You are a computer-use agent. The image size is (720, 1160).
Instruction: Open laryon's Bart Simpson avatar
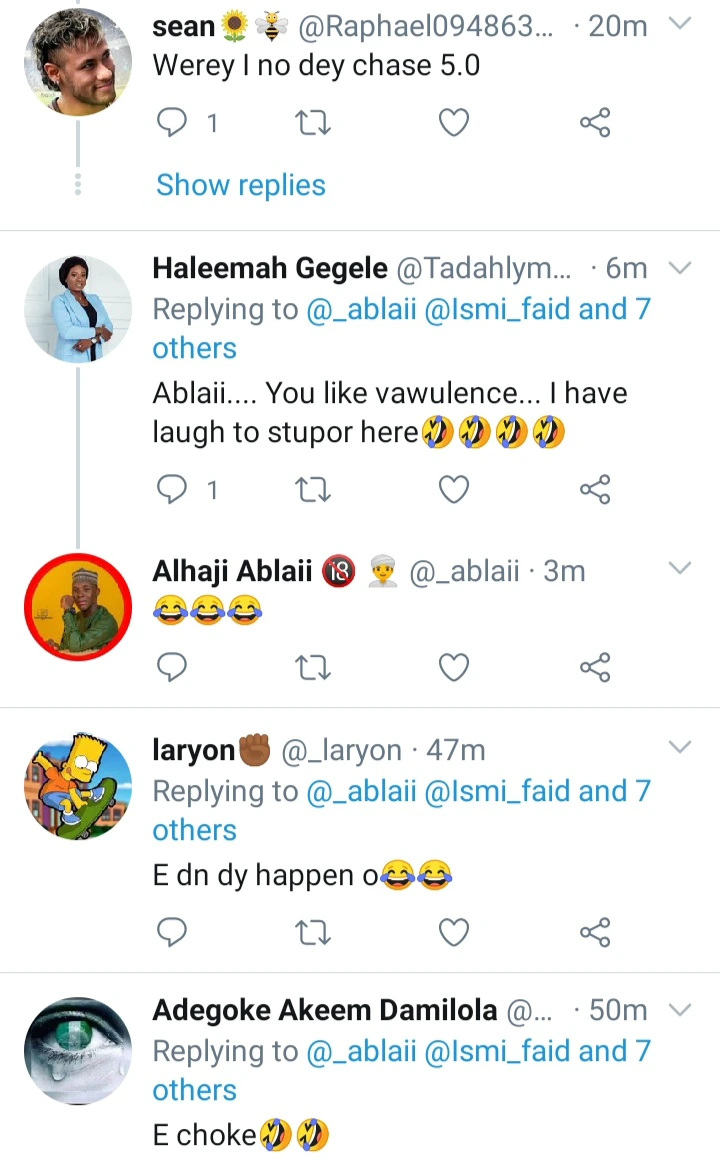(x=78, y=787)
